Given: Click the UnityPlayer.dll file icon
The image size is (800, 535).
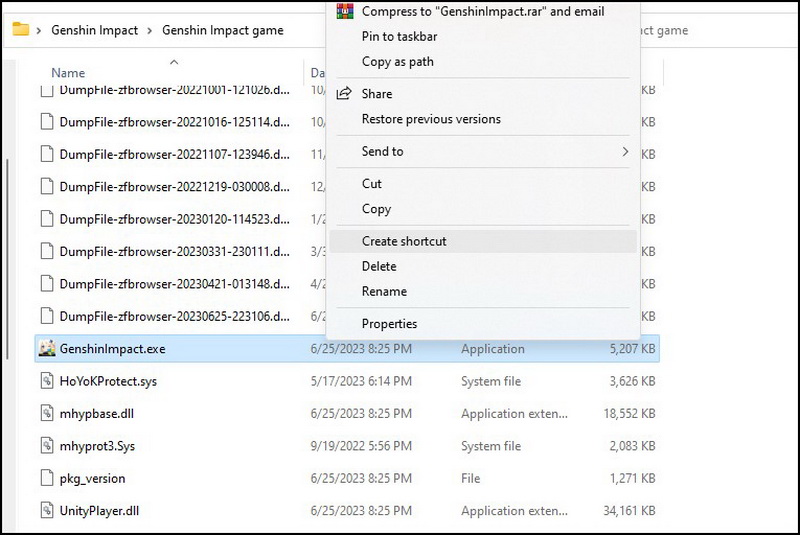Looking at the screenshot, I should (47, 511).
